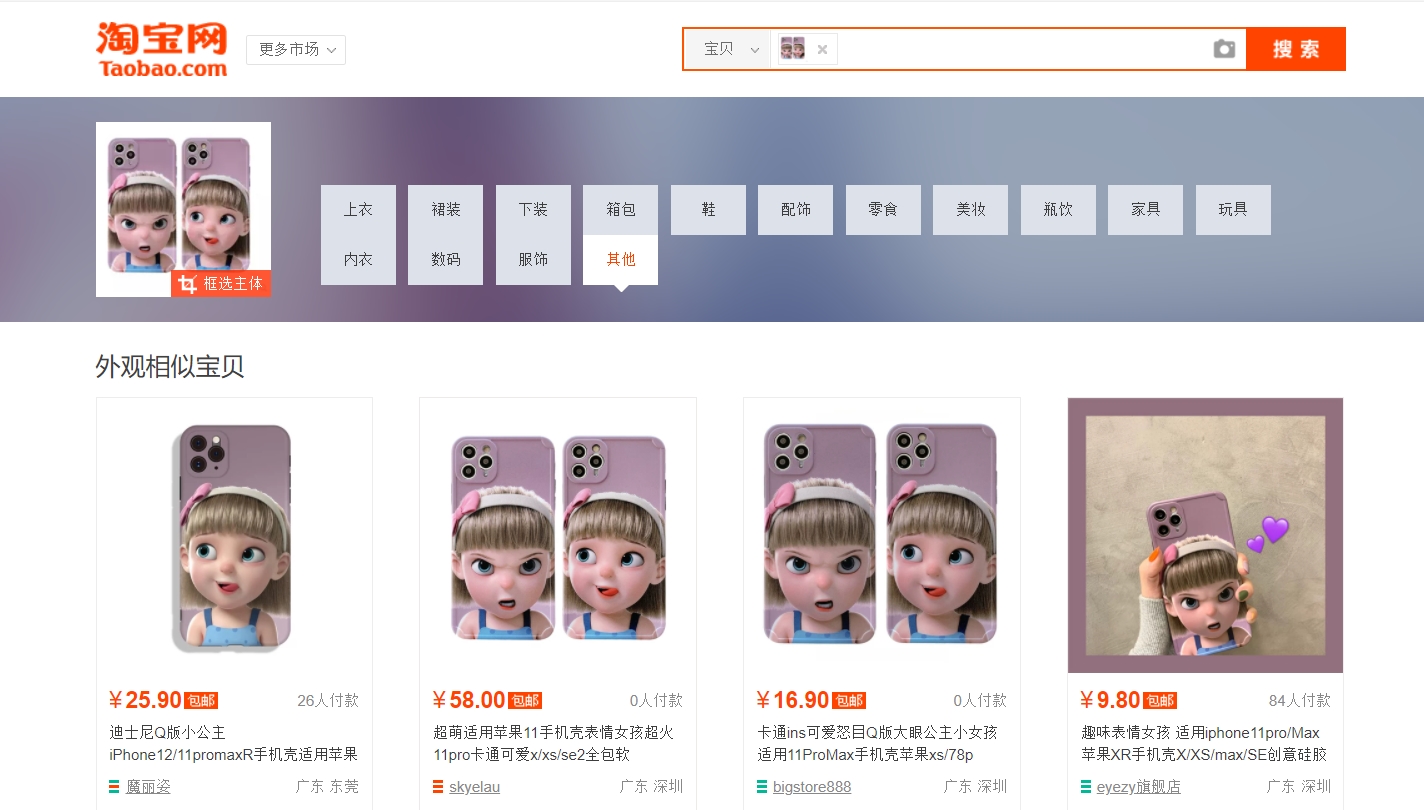Image resolution: width=1424 pixels, height=810 pixels.
Task: Click the 包邮 badge next to ¥16.90
Action: (x=849, y=701)
